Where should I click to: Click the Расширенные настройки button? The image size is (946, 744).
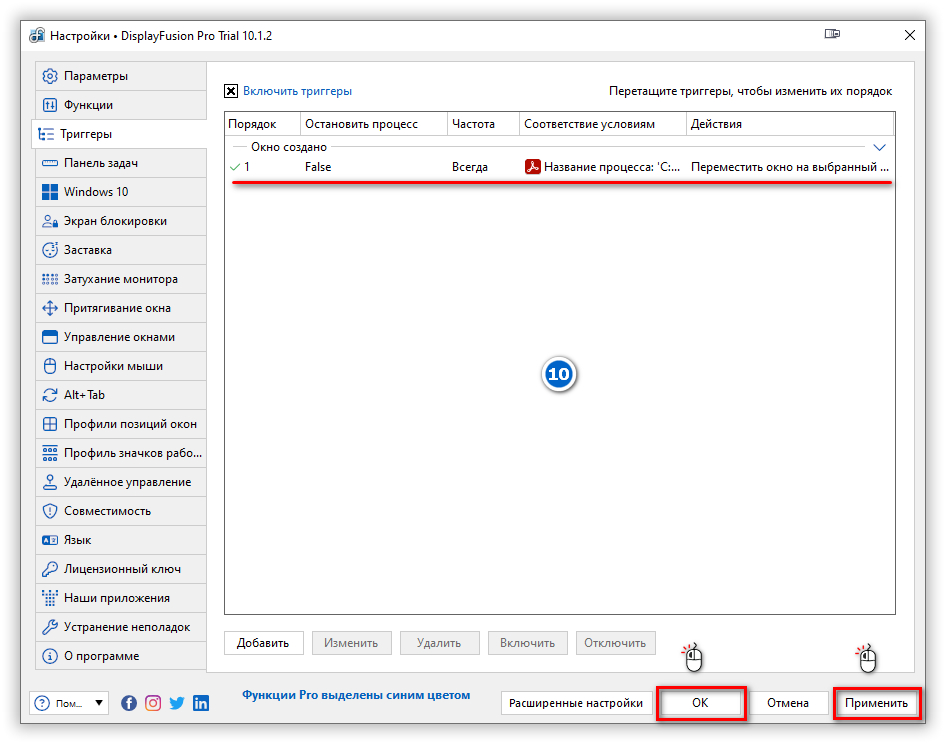[576, 703]
